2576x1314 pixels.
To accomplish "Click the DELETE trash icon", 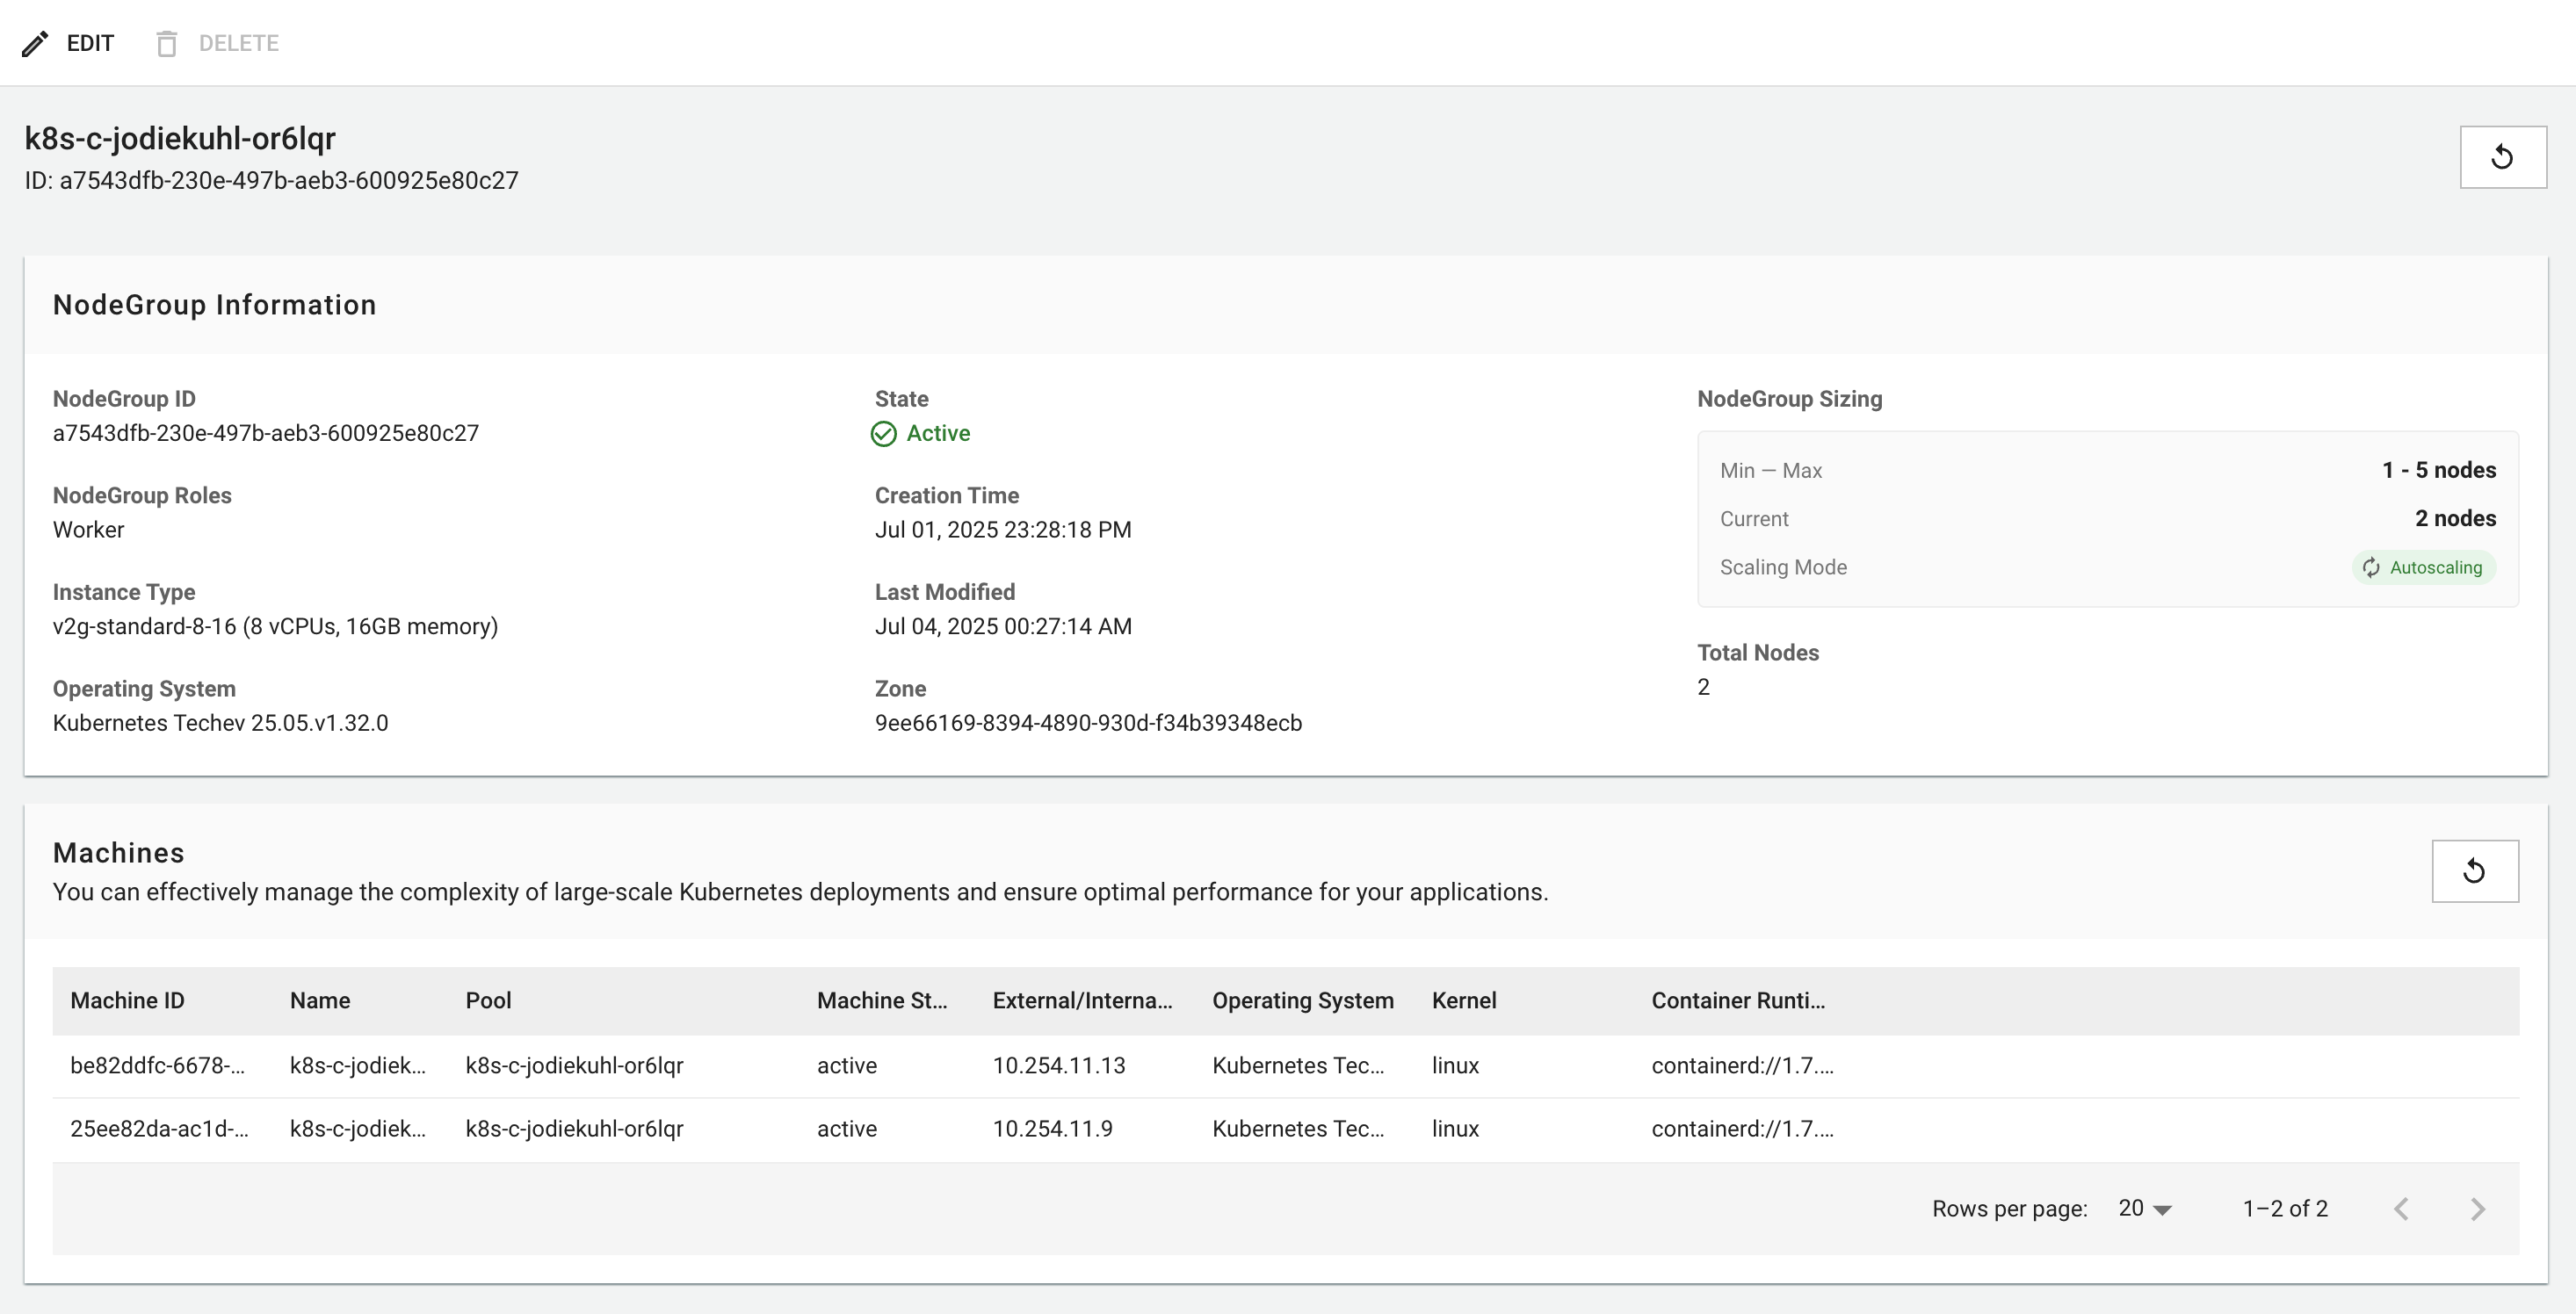I will pos(167,44).
